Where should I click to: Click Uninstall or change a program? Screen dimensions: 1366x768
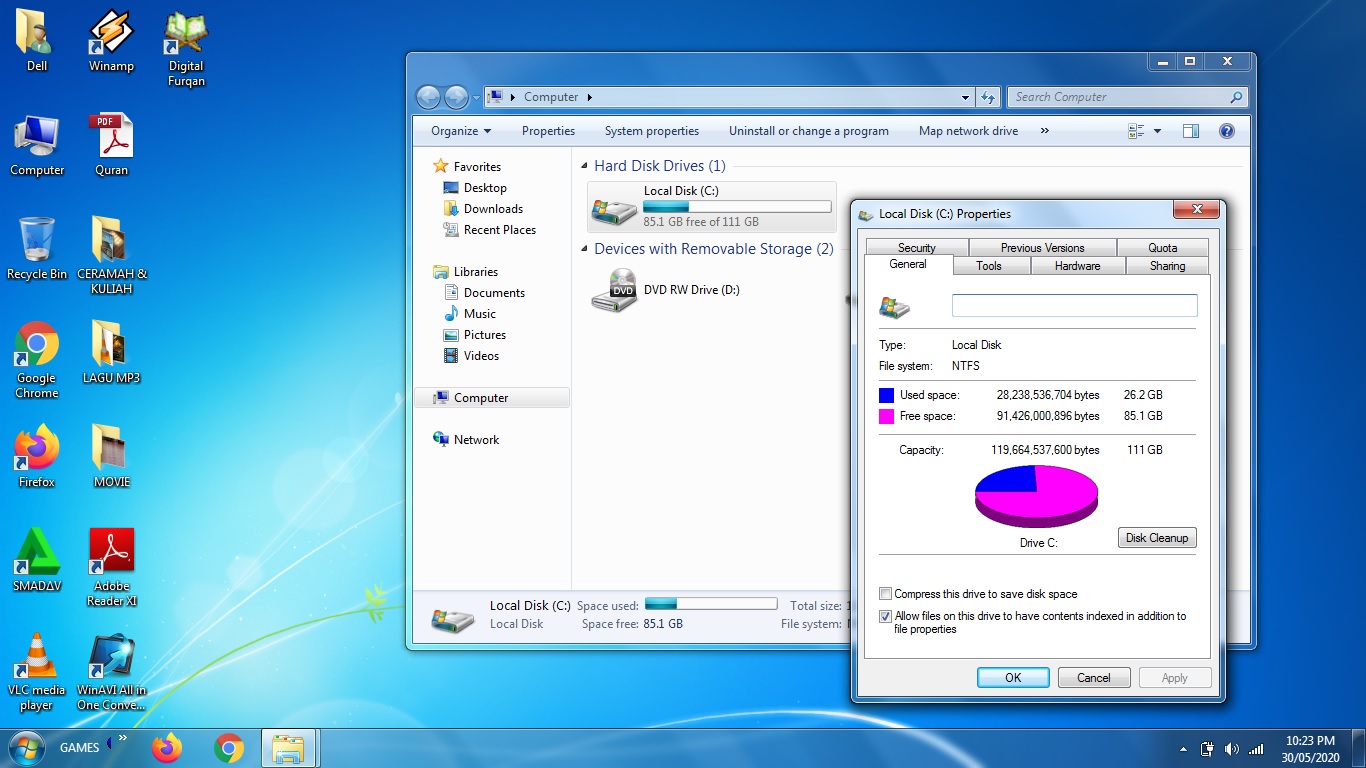pyautogui.click(x=809, y=131)
